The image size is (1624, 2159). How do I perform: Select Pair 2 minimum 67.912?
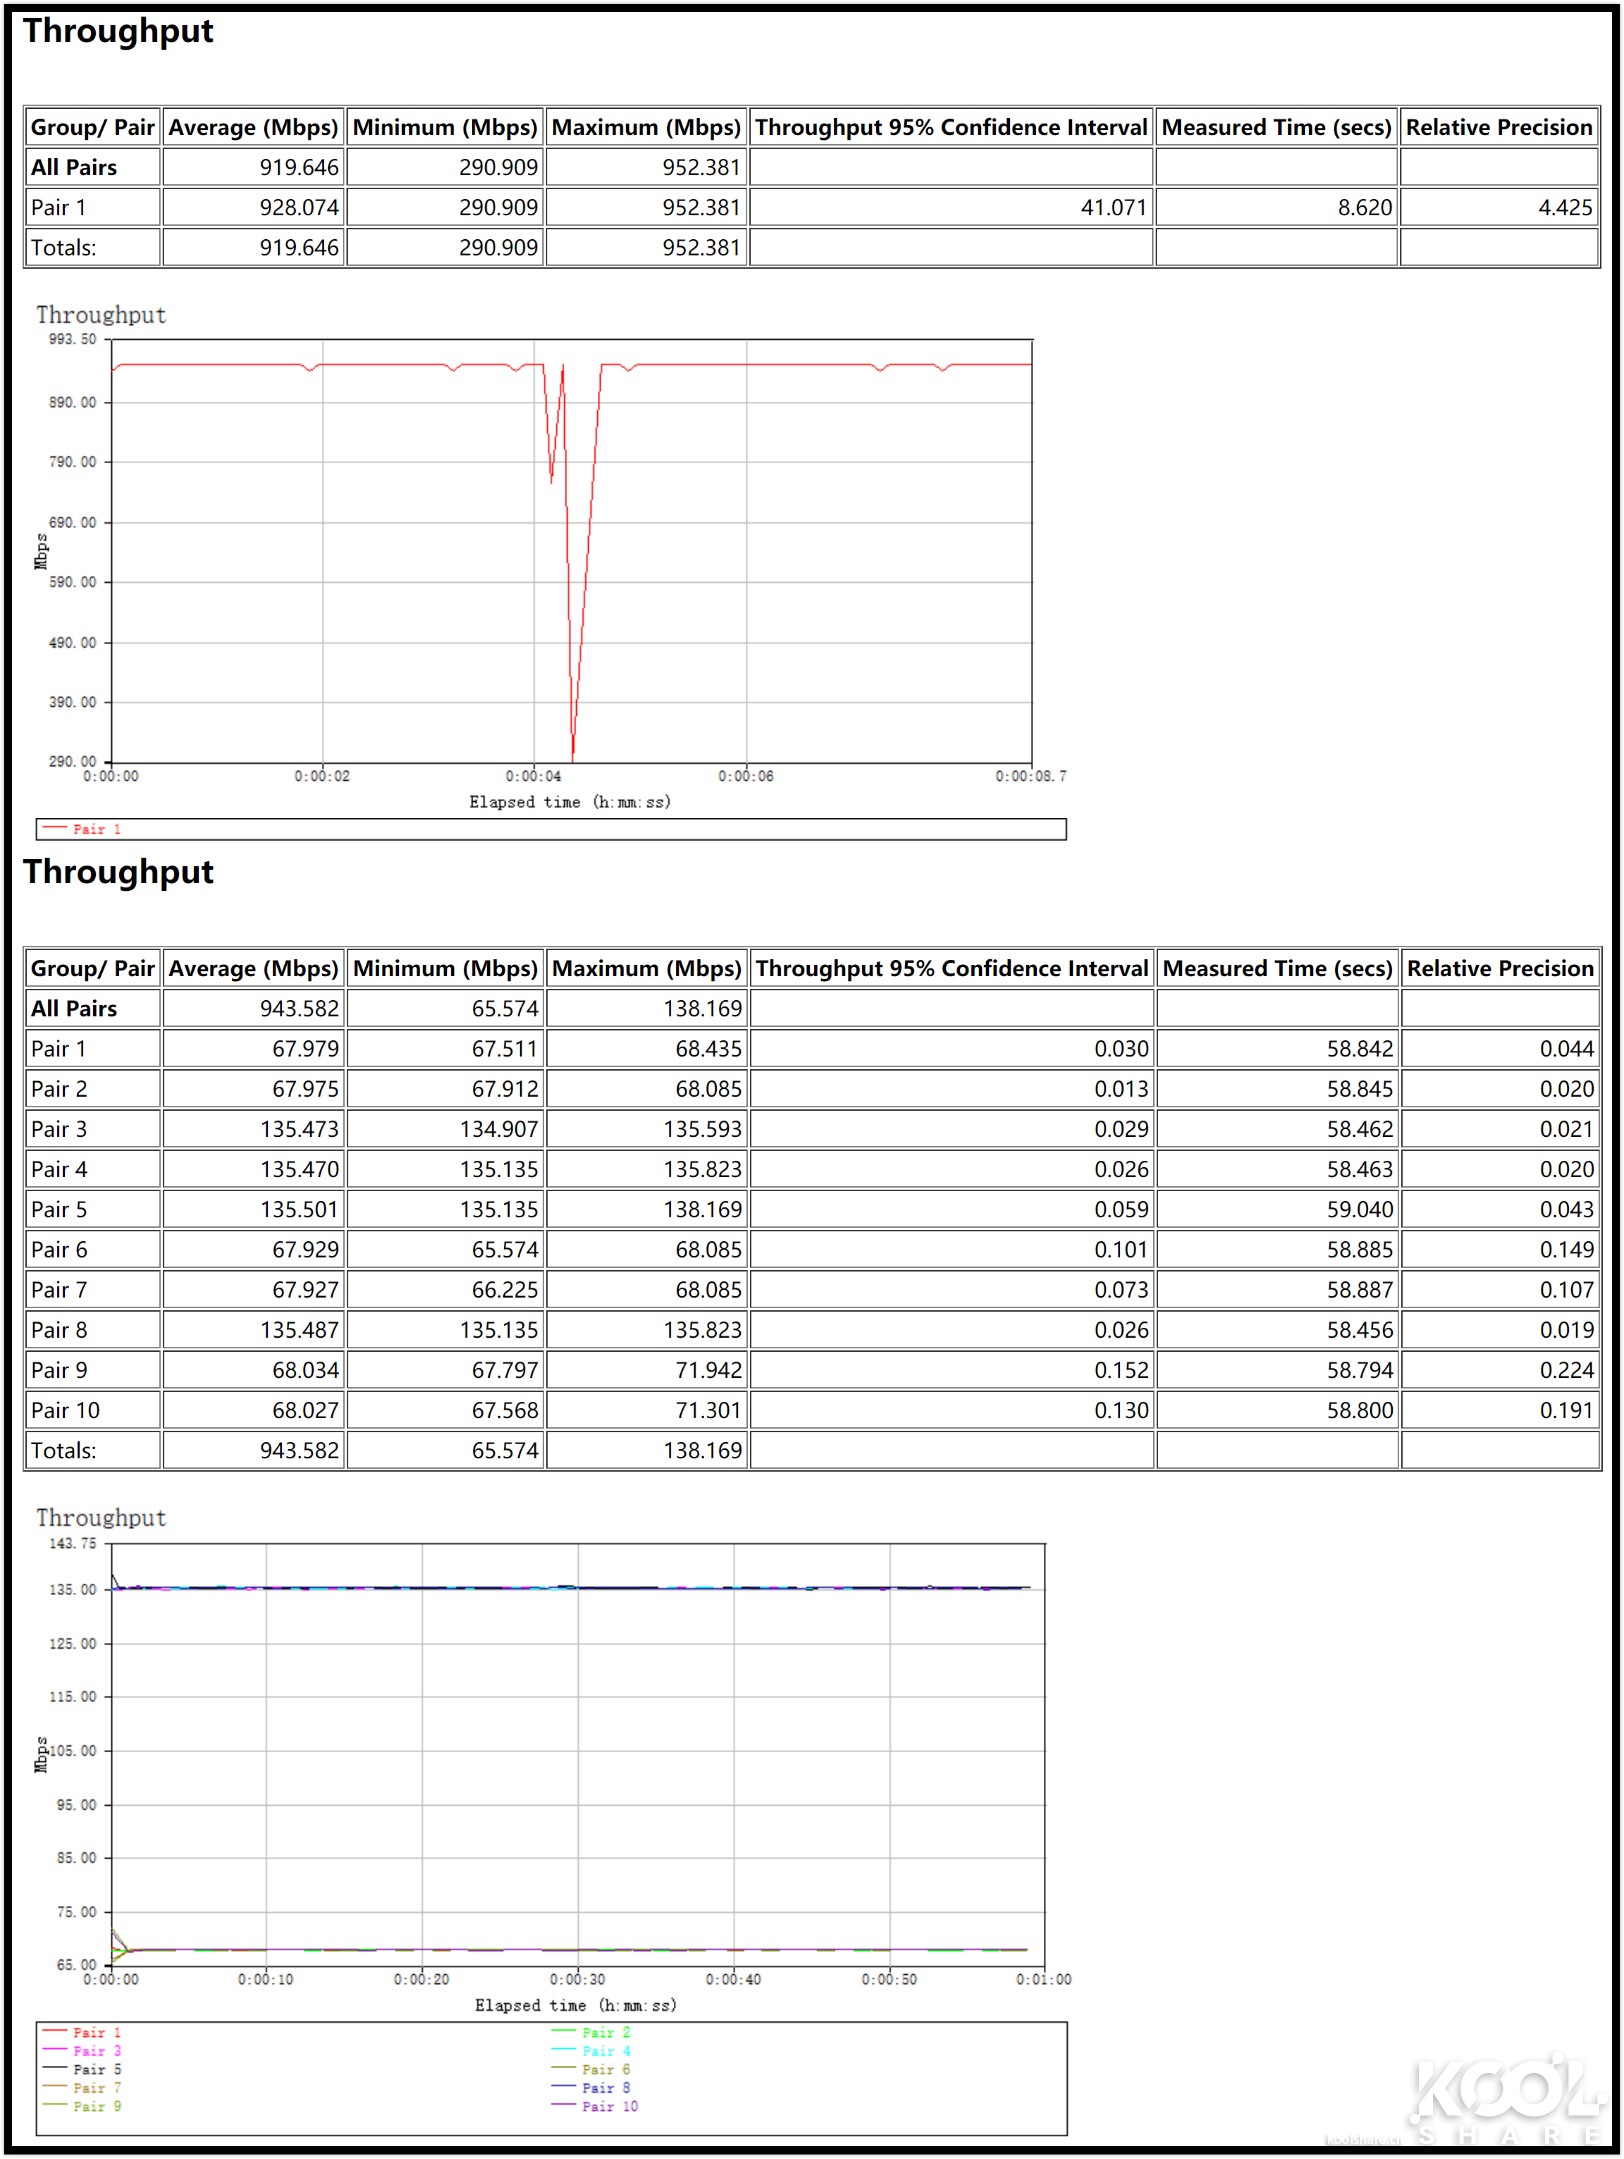point(505,1089)
